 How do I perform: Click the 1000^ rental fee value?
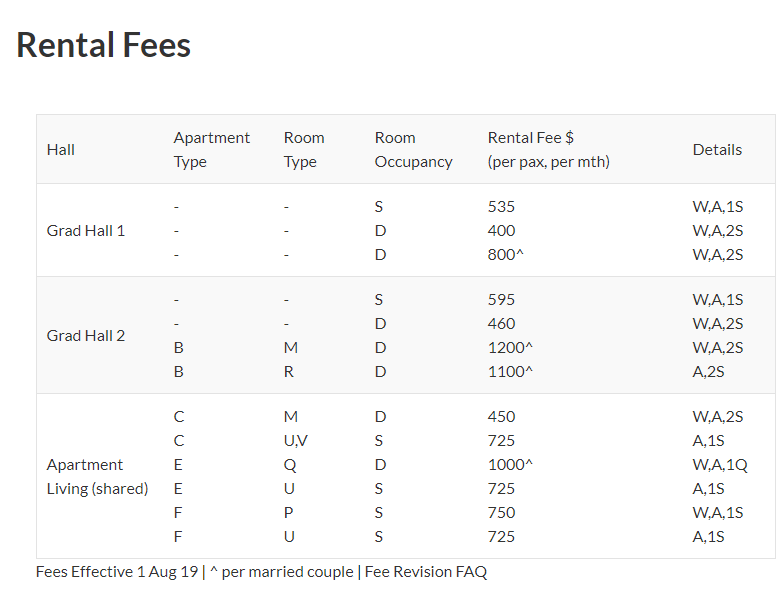coord(510,465)
